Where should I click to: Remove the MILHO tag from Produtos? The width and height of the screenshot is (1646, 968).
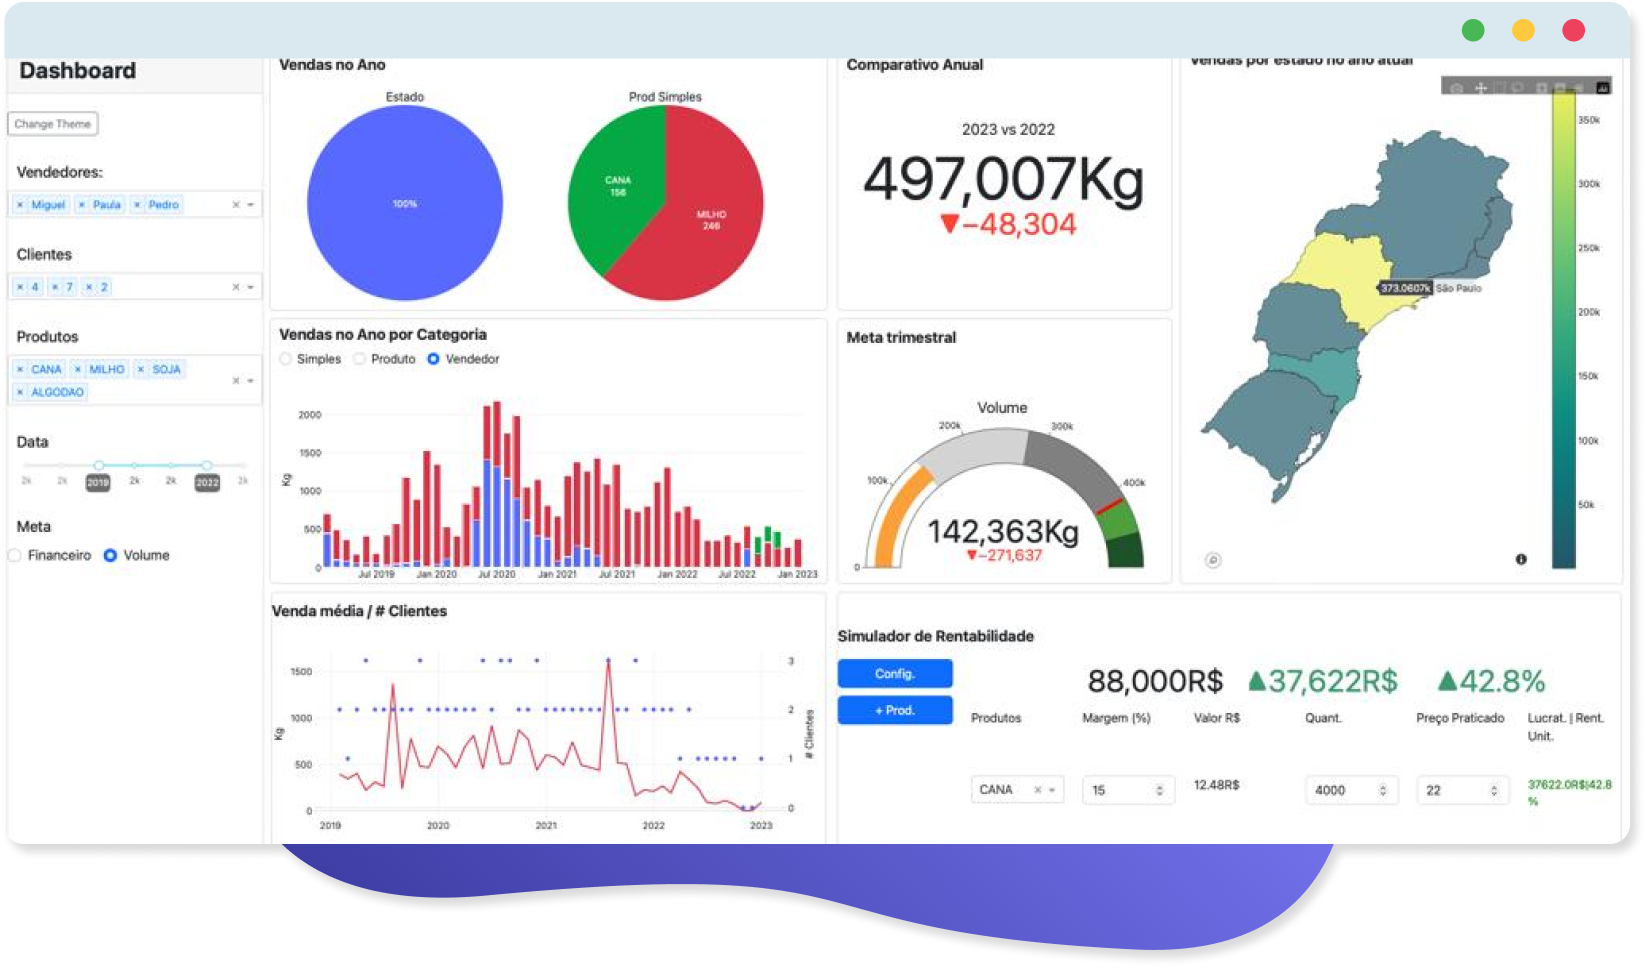(78, 370)
